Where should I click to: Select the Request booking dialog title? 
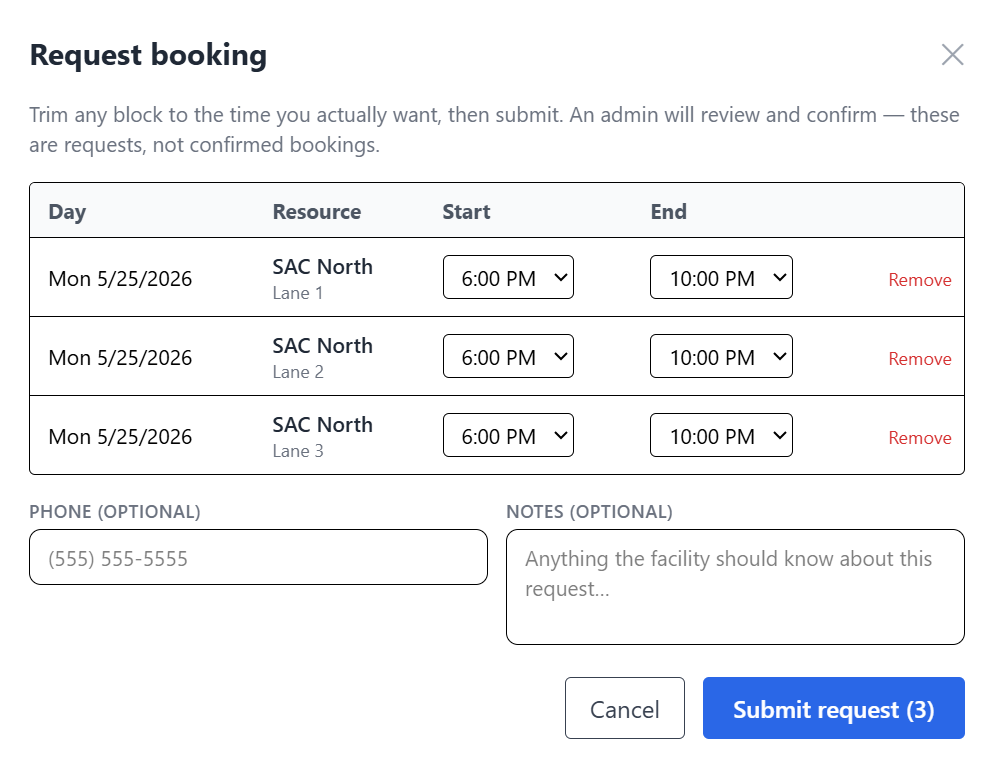click(x=149, y=55)
